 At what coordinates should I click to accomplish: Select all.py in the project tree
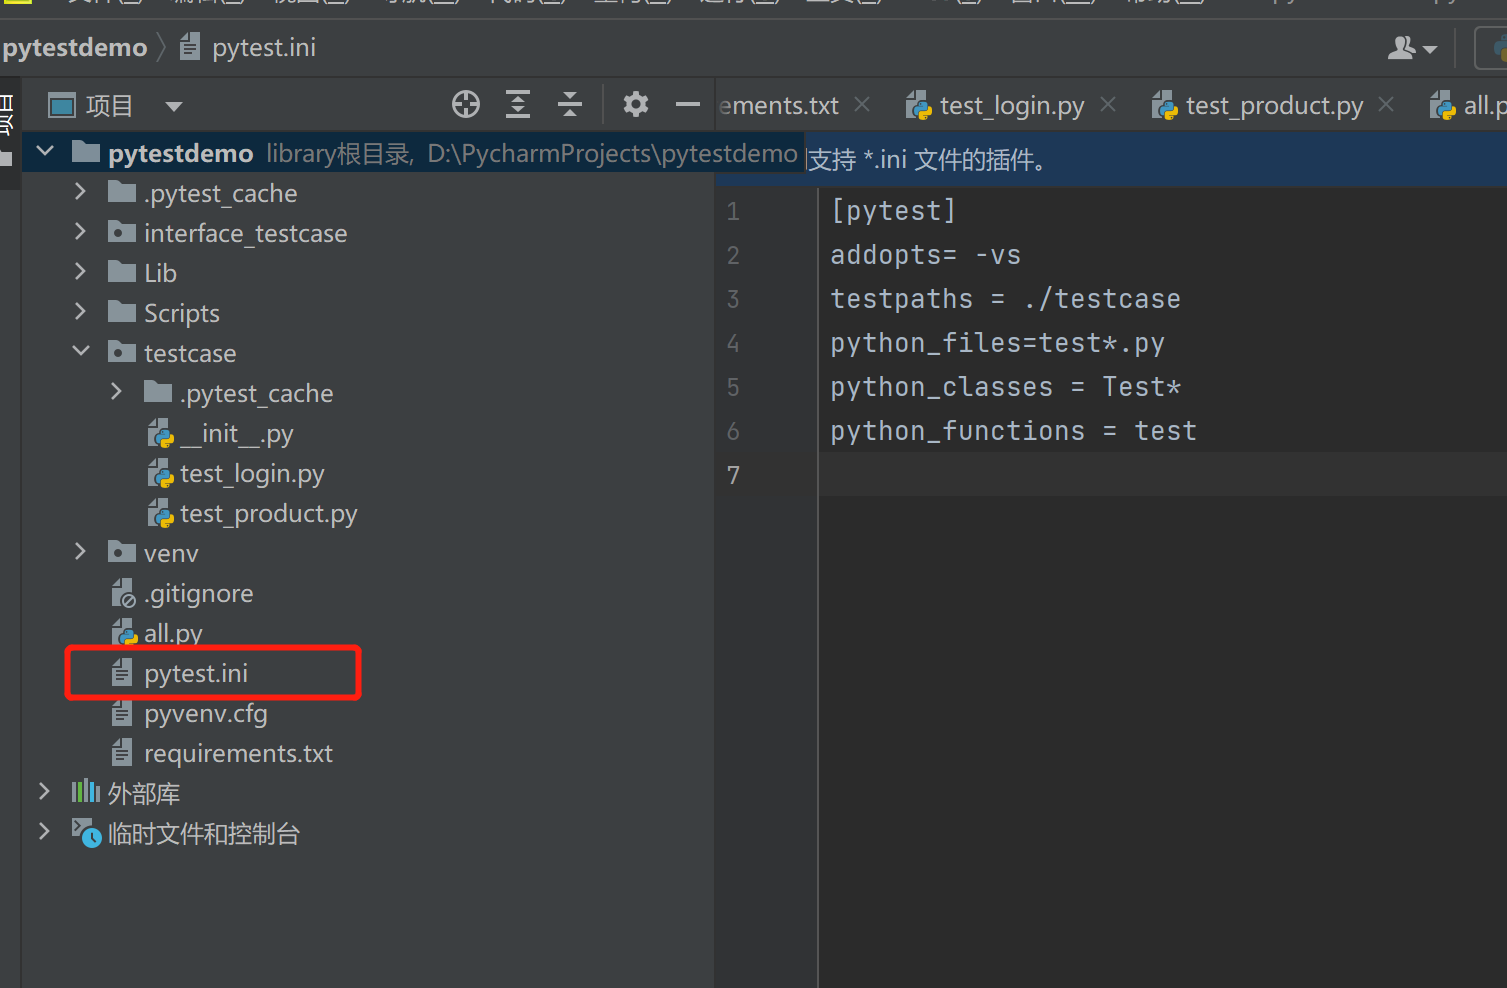tap(173, 634)
